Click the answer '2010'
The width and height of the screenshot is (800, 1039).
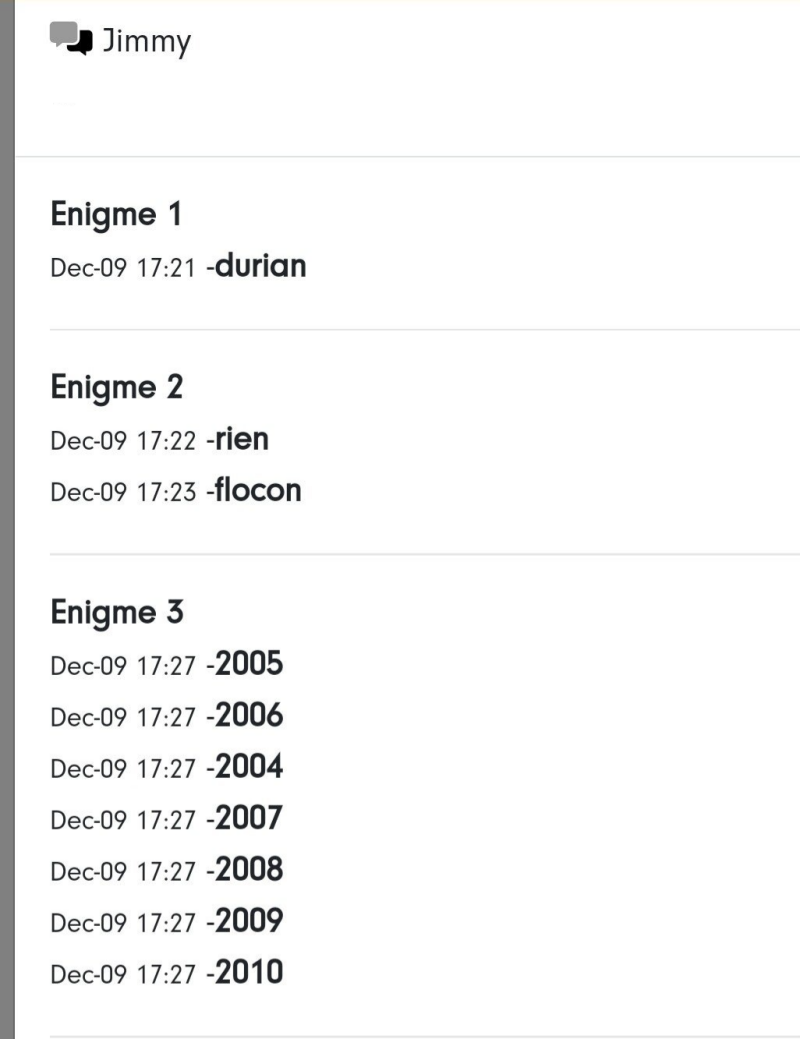(249, 972)
